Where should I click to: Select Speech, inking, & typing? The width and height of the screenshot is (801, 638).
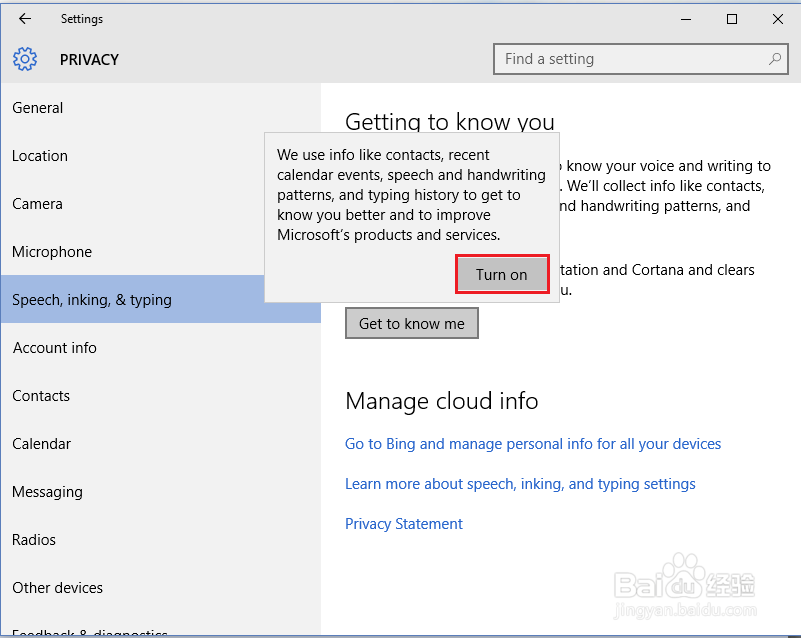160,299
